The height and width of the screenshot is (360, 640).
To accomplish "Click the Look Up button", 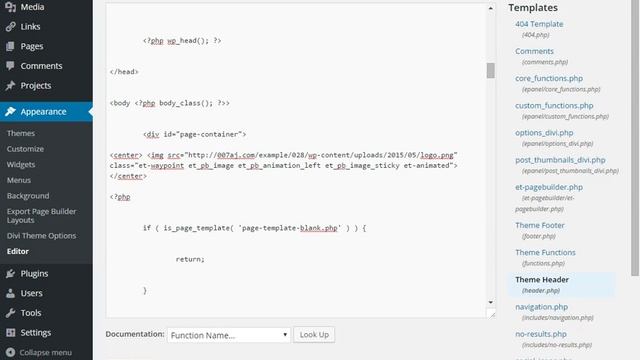I will click(x=314, y=335).
